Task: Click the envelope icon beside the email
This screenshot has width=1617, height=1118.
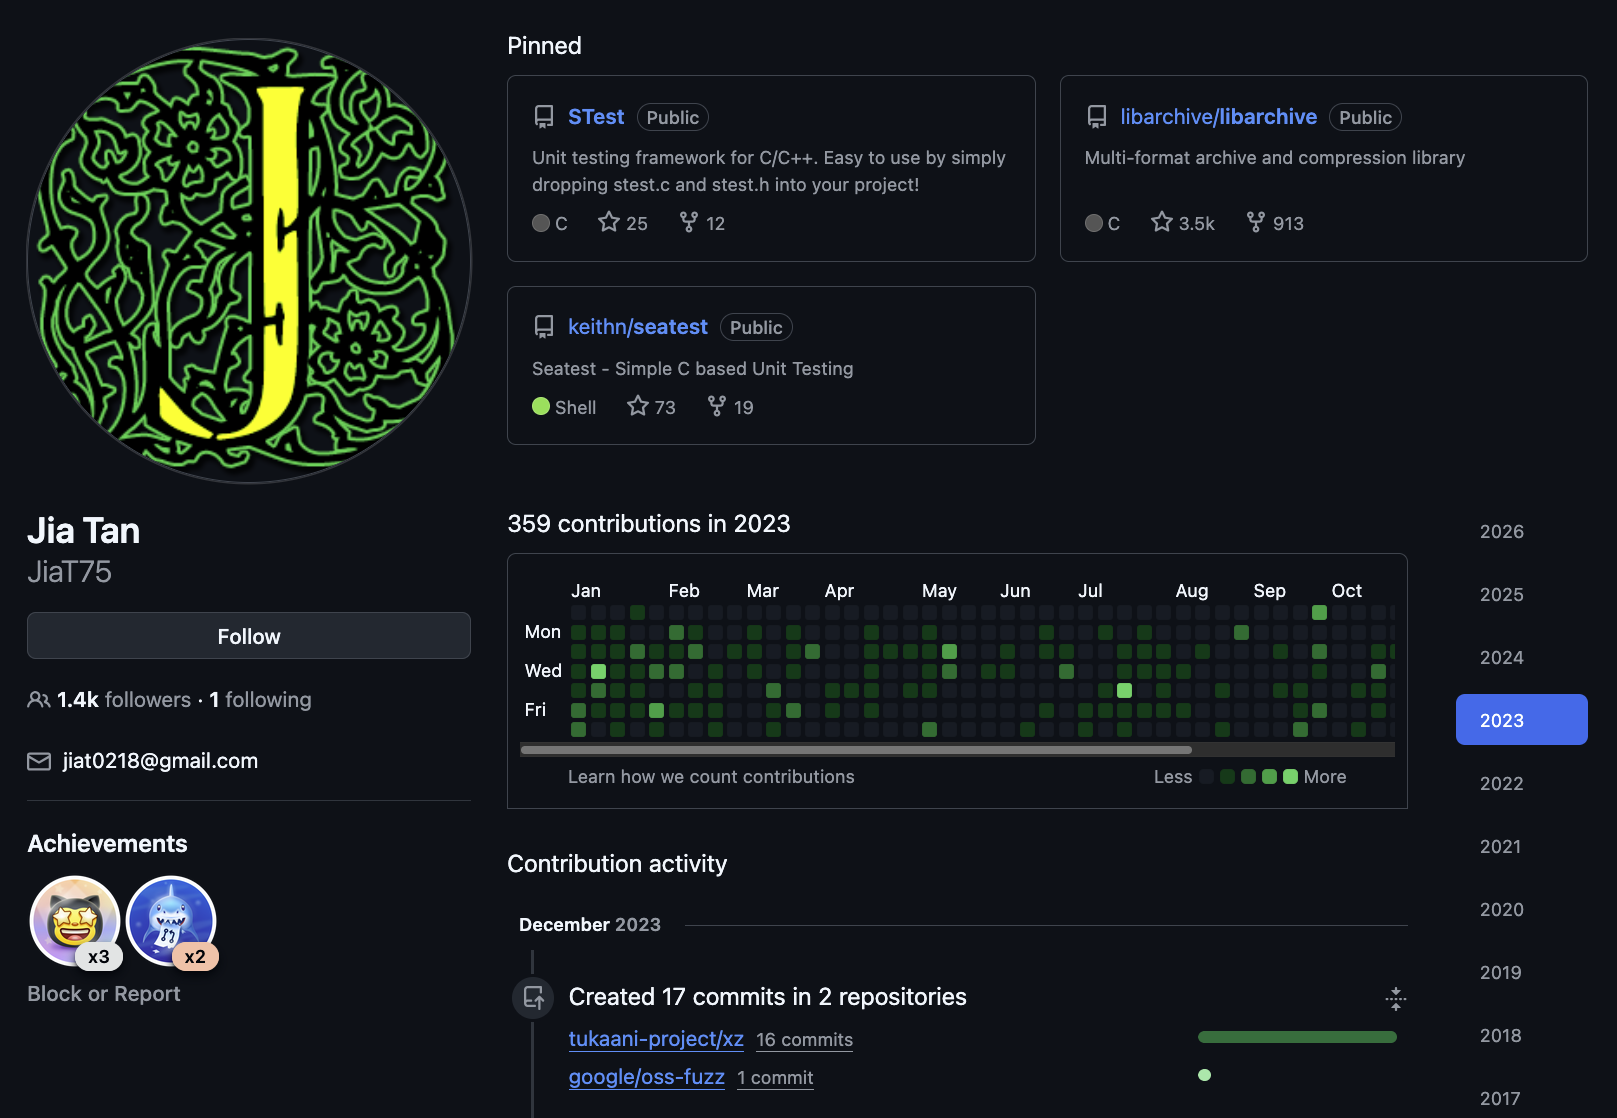Action: tap(39, 762)
